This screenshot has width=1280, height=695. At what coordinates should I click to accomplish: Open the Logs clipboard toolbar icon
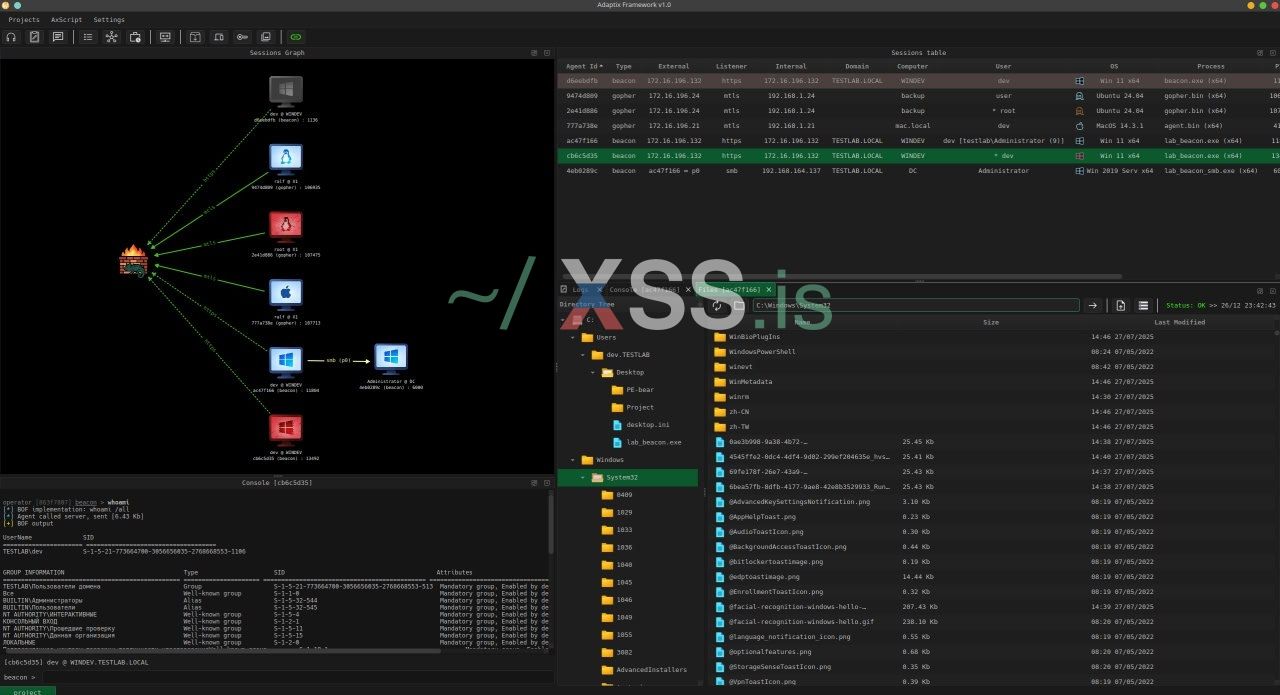(35, 37)
